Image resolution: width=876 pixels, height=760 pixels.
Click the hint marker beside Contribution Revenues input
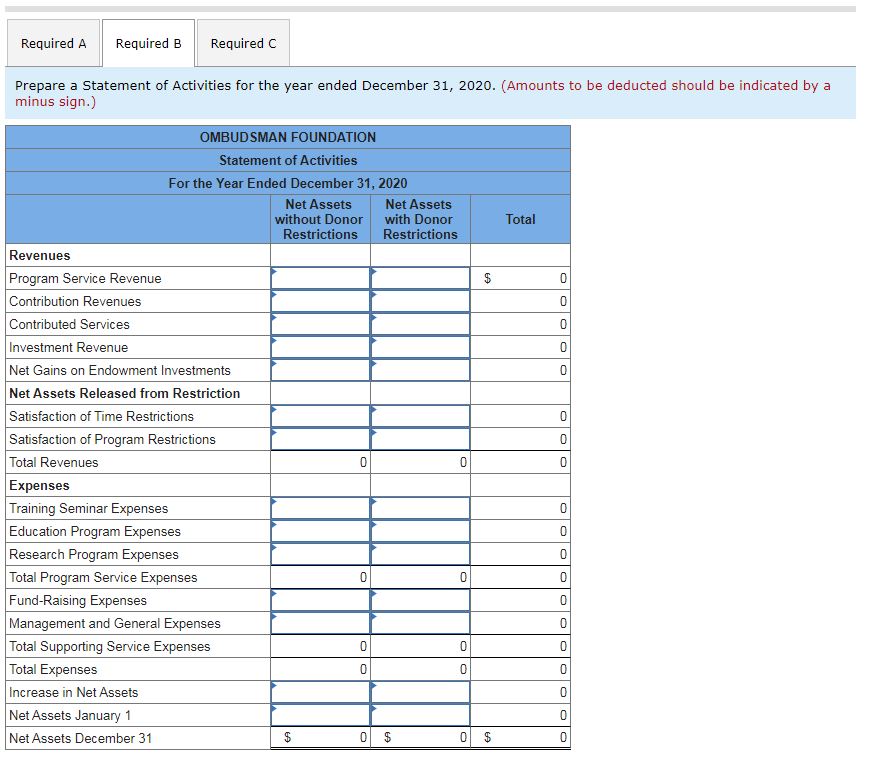point(273,295)
